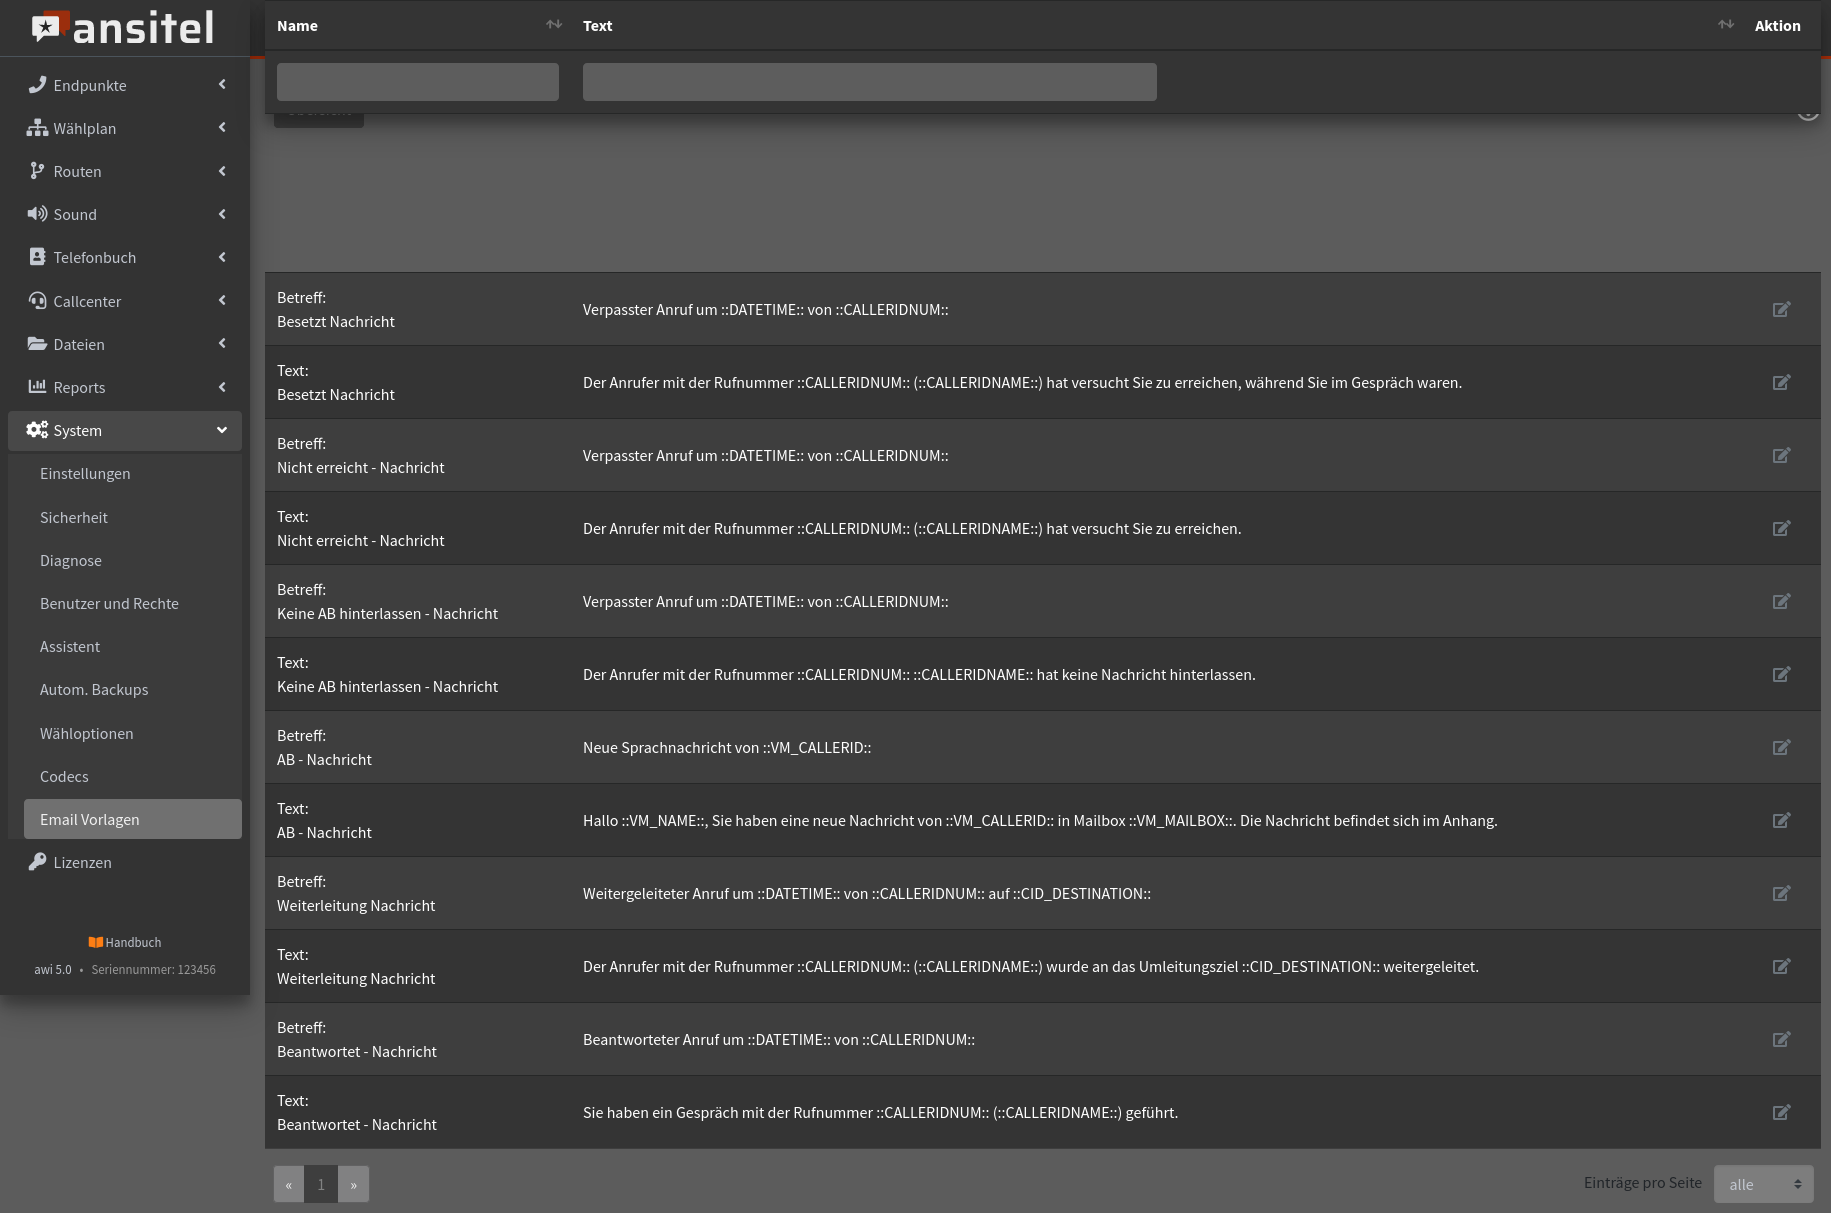Open the Lizenzen page

(x=82, y=863)
